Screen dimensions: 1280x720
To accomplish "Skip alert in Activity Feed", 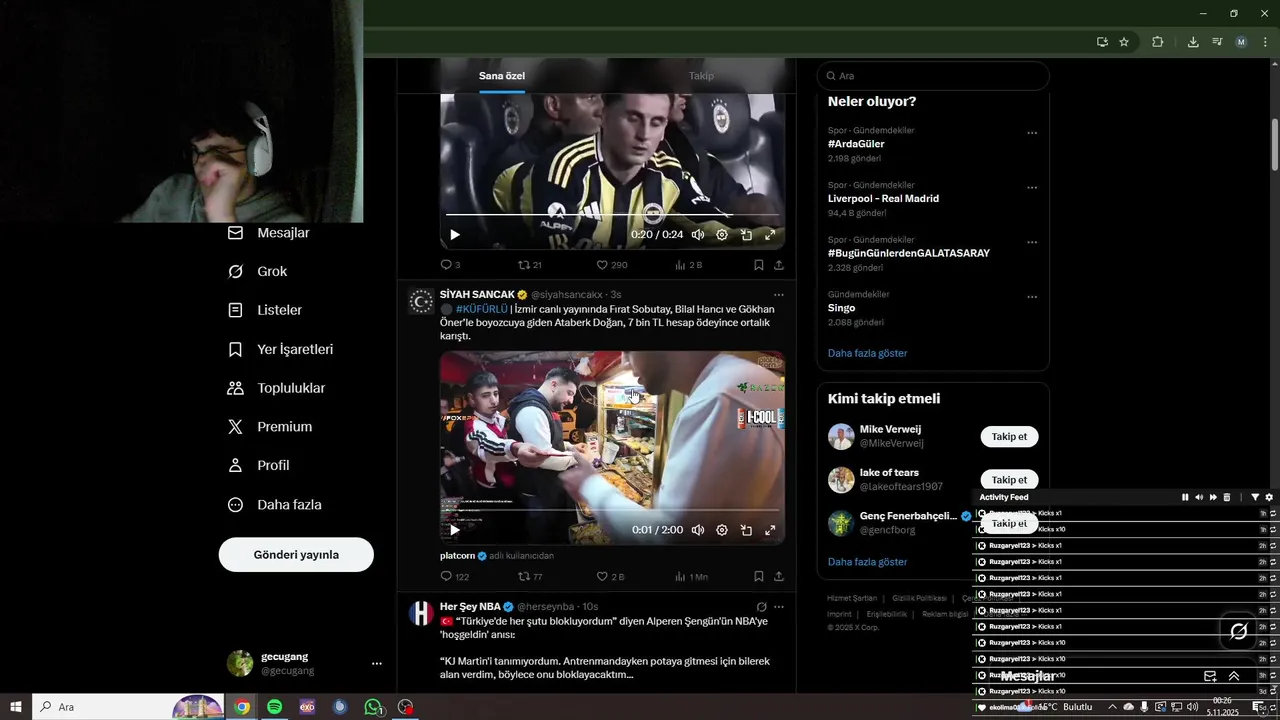I will coord(1213,497).
